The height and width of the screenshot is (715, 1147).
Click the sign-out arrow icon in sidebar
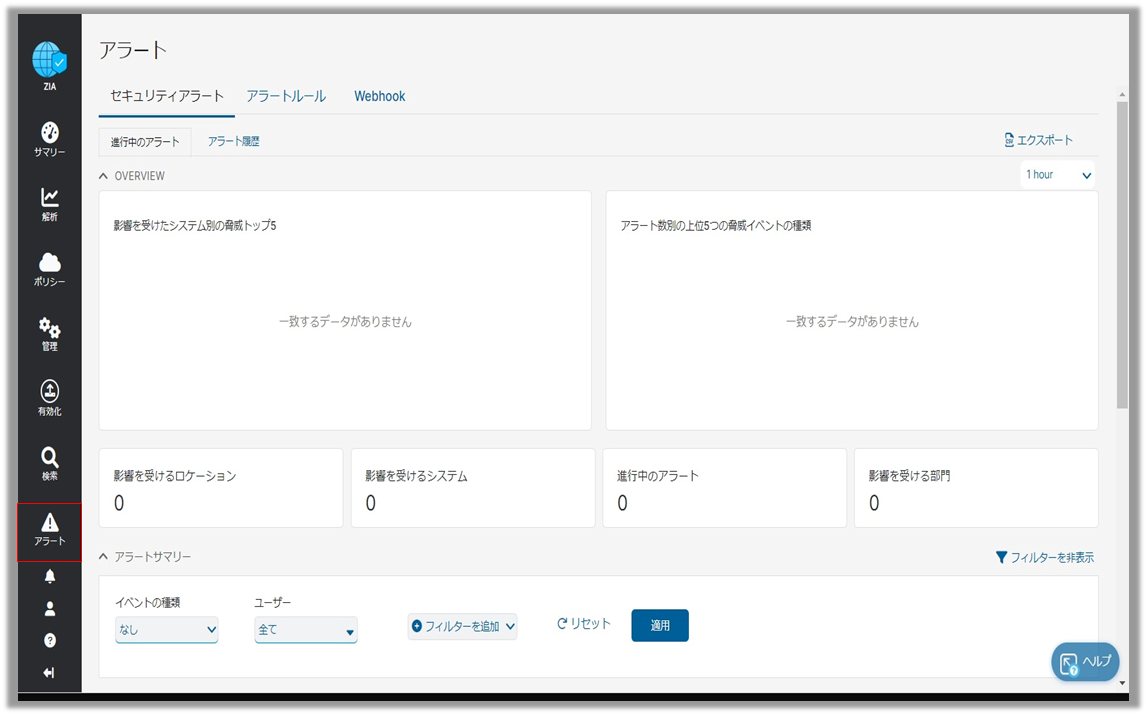click(x=49, y=673)
